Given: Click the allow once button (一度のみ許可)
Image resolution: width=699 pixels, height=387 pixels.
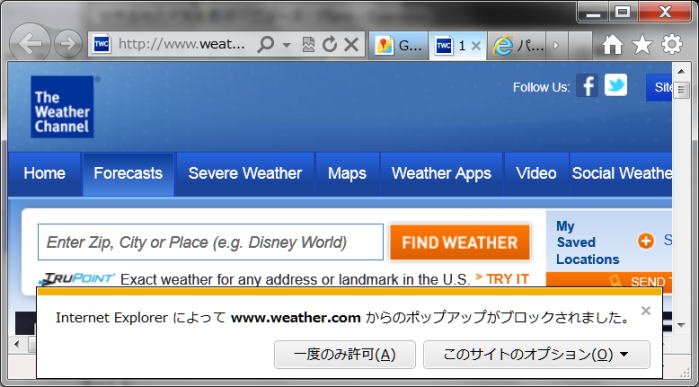Looking at the screenshot, I should point(345,355).
